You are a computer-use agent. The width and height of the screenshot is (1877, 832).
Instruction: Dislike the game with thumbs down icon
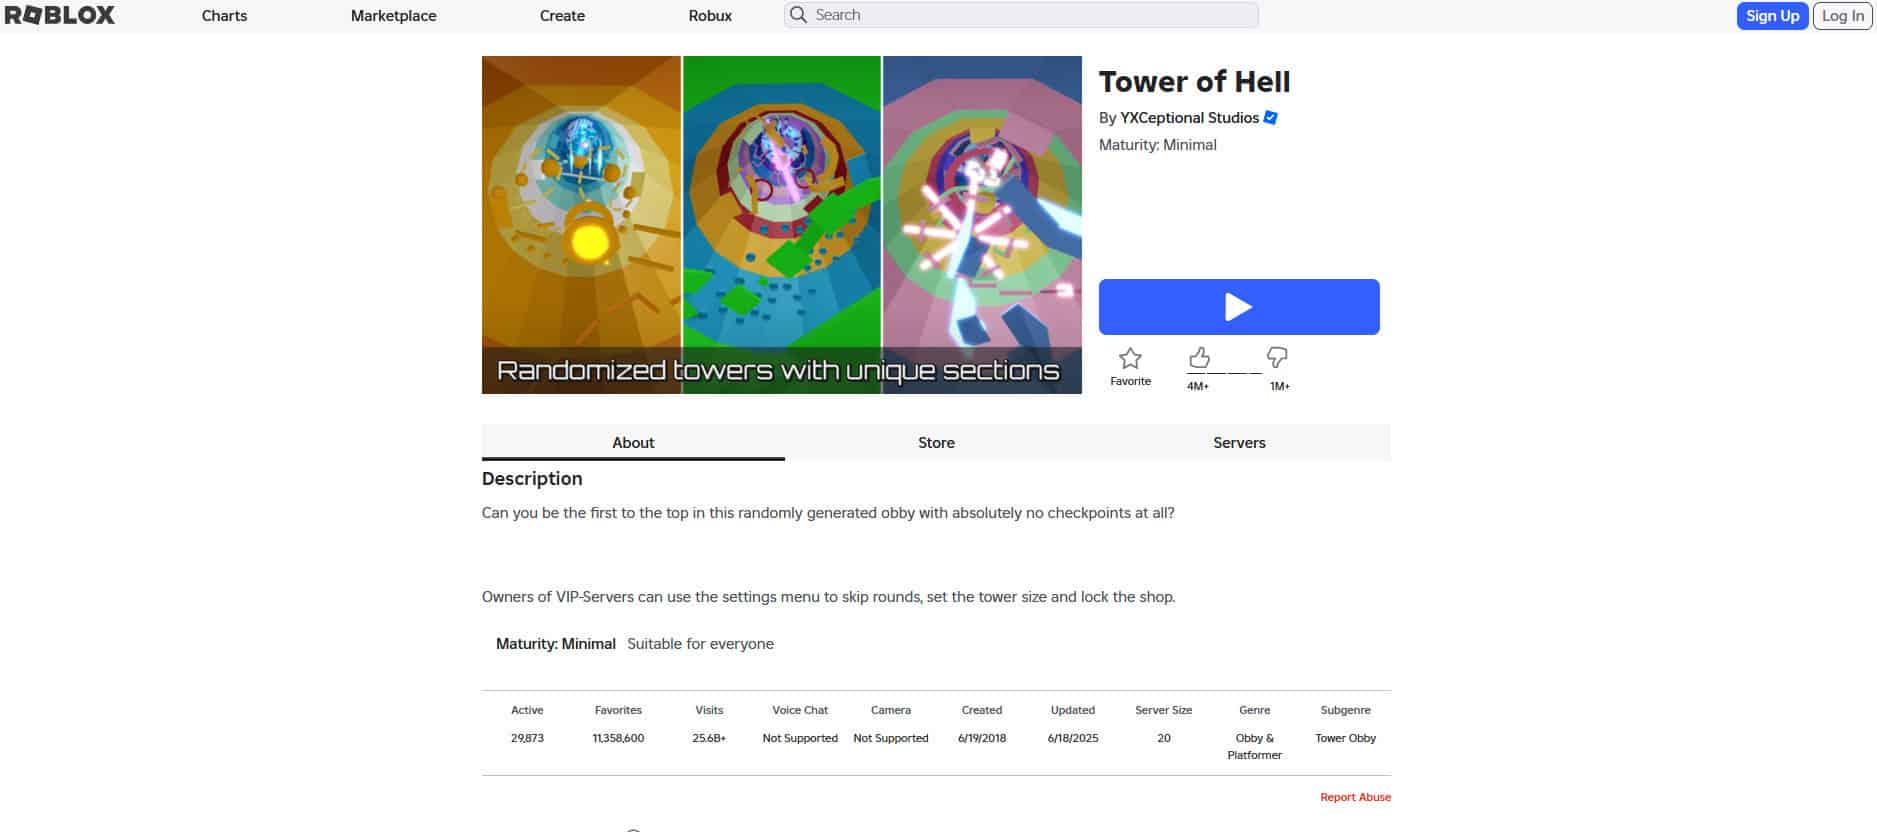click(x=1277, y=358)
